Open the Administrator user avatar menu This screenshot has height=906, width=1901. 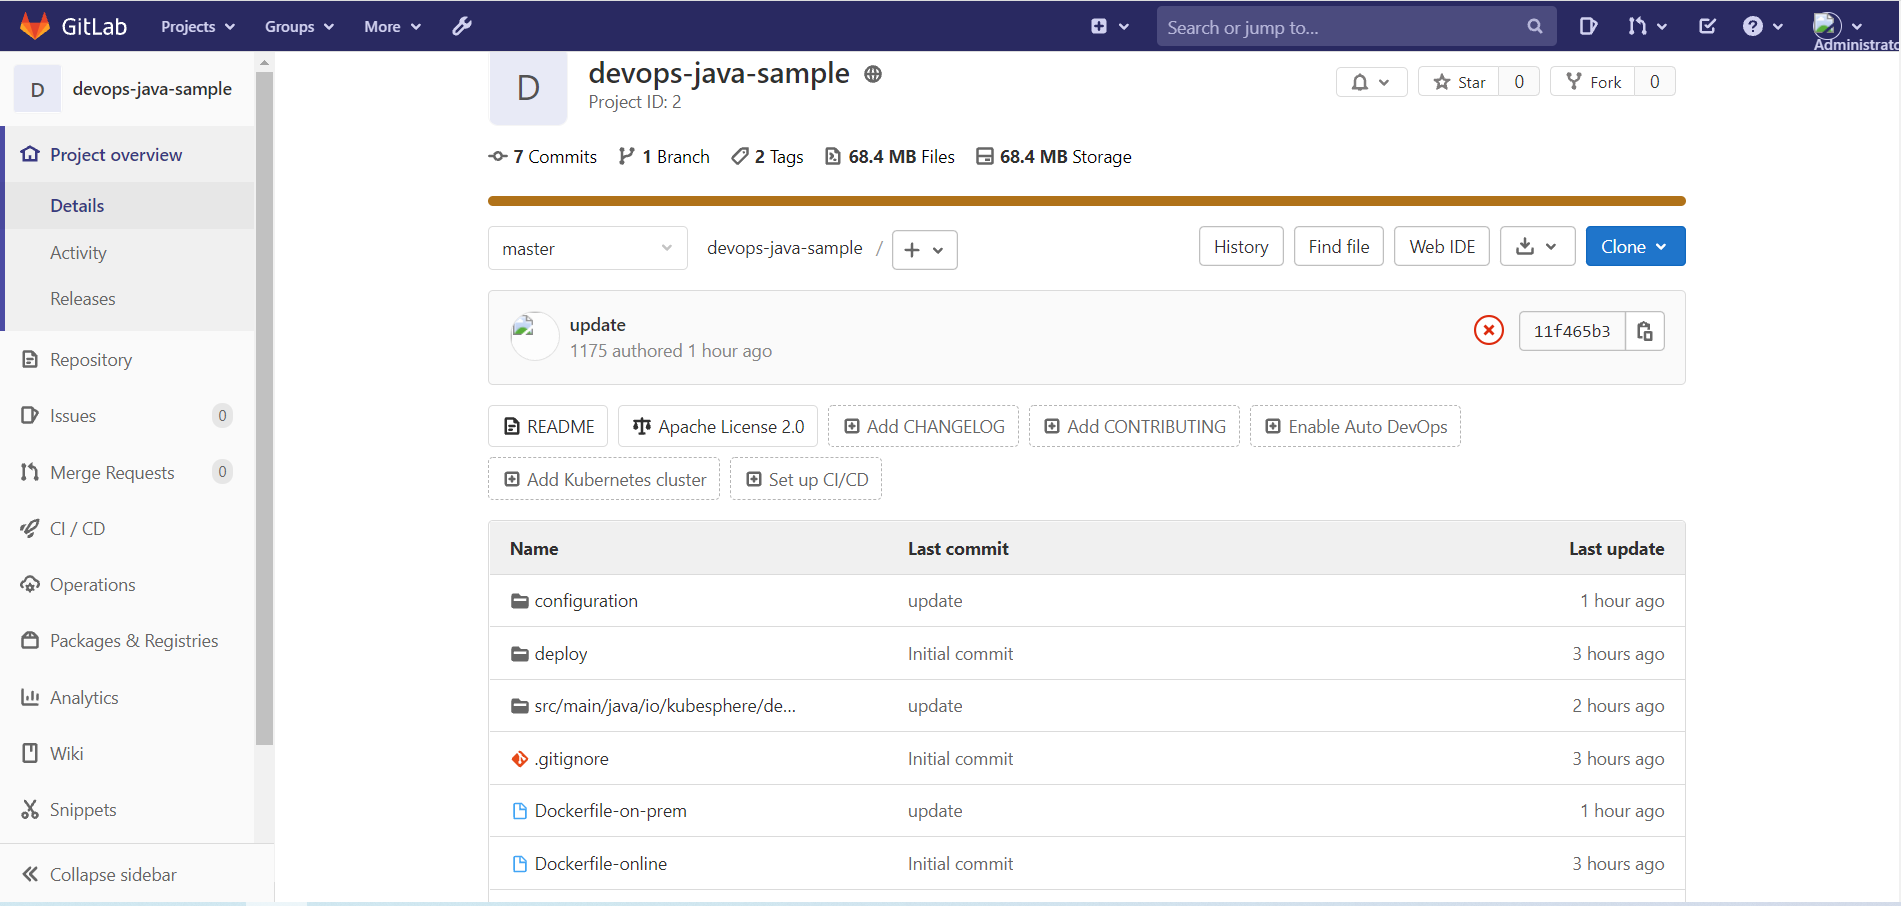click(1838, 26)
